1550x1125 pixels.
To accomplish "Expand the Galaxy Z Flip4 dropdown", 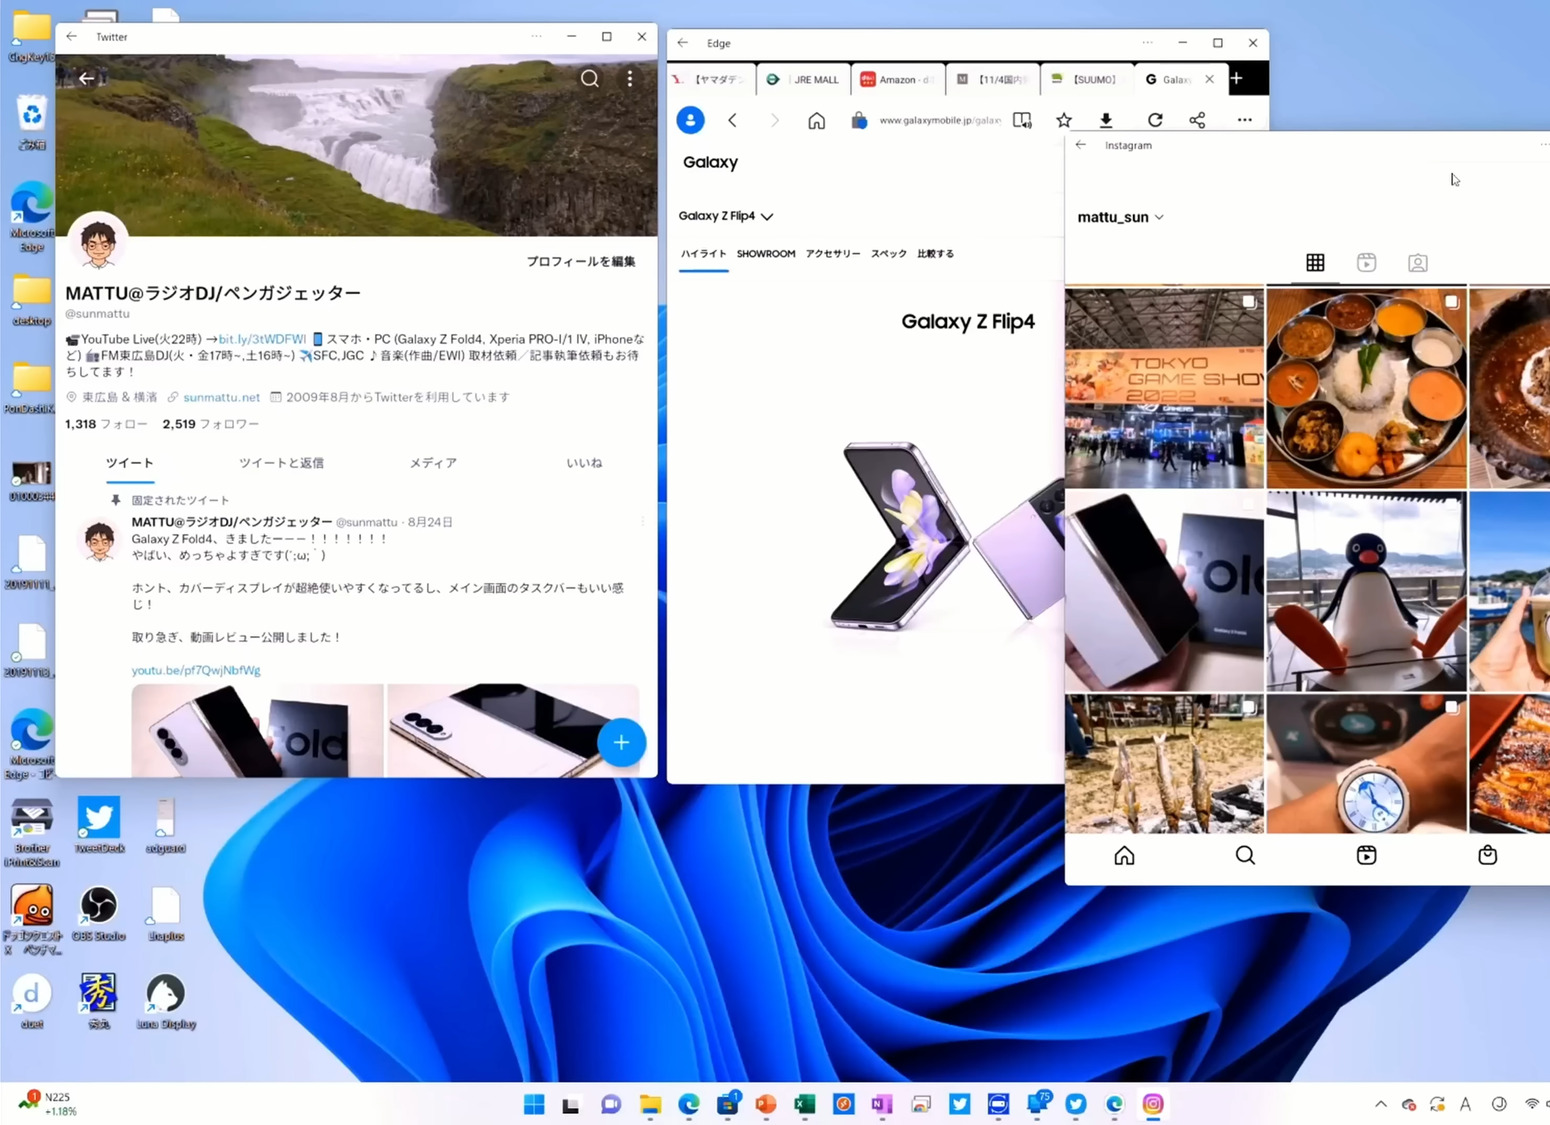I will point(726,216).
